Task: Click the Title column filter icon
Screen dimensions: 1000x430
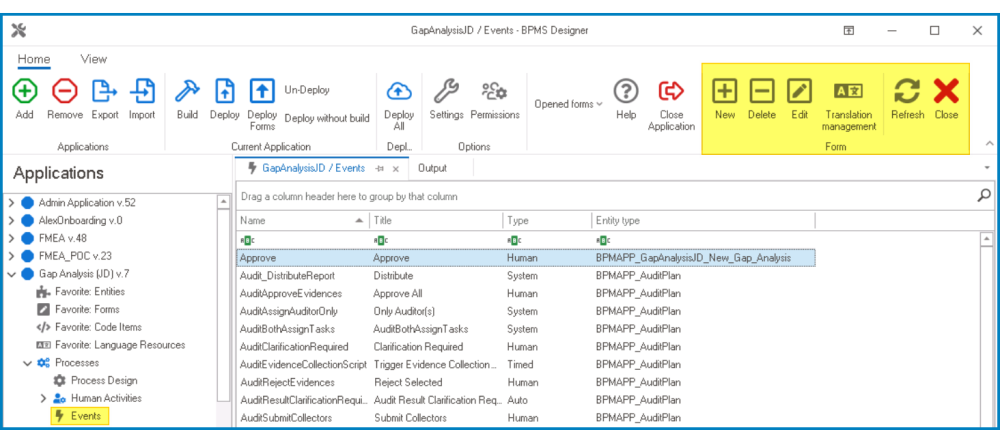Action: coord(380,241)
